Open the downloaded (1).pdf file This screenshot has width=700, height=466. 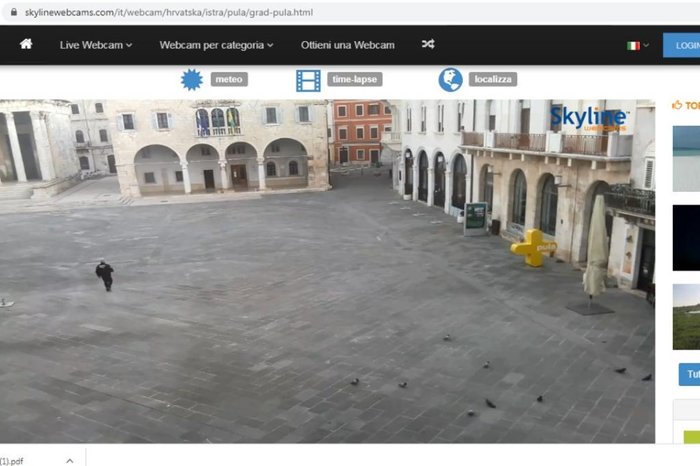tap(12, 461)
